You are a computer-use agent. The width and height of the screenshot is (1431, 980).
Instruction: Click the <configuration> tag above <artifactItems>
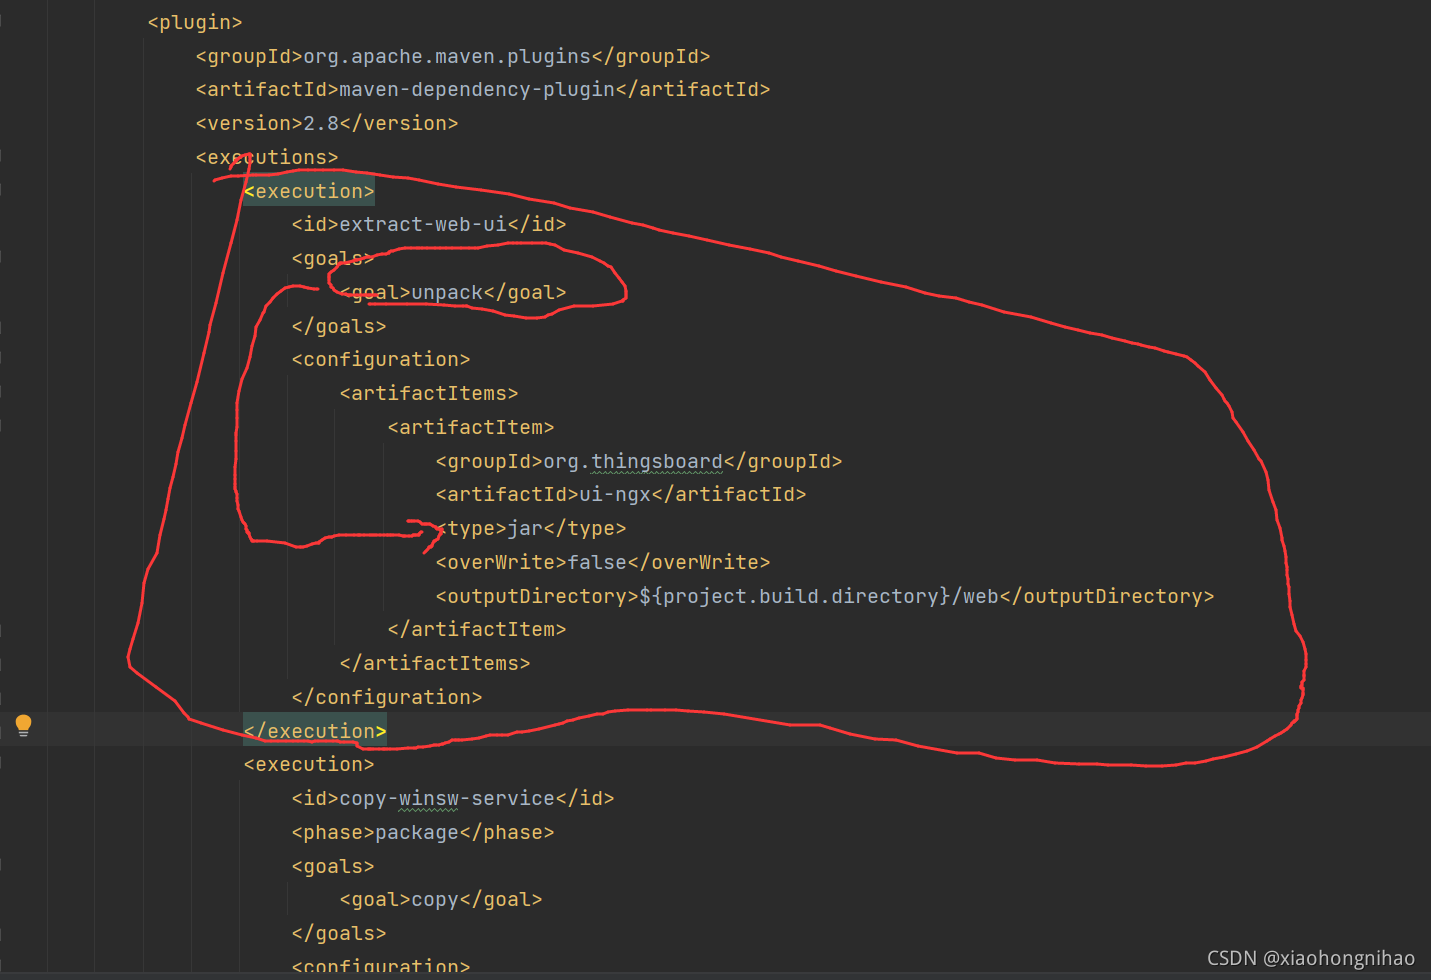click(x=381, y=359)
